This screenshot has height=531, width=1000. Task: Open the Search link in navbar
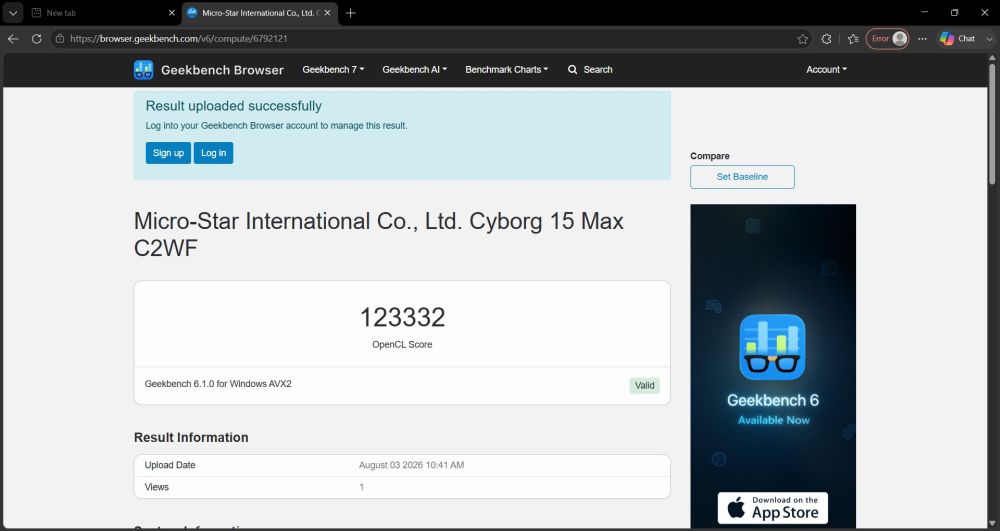click(x=590, y=69)
